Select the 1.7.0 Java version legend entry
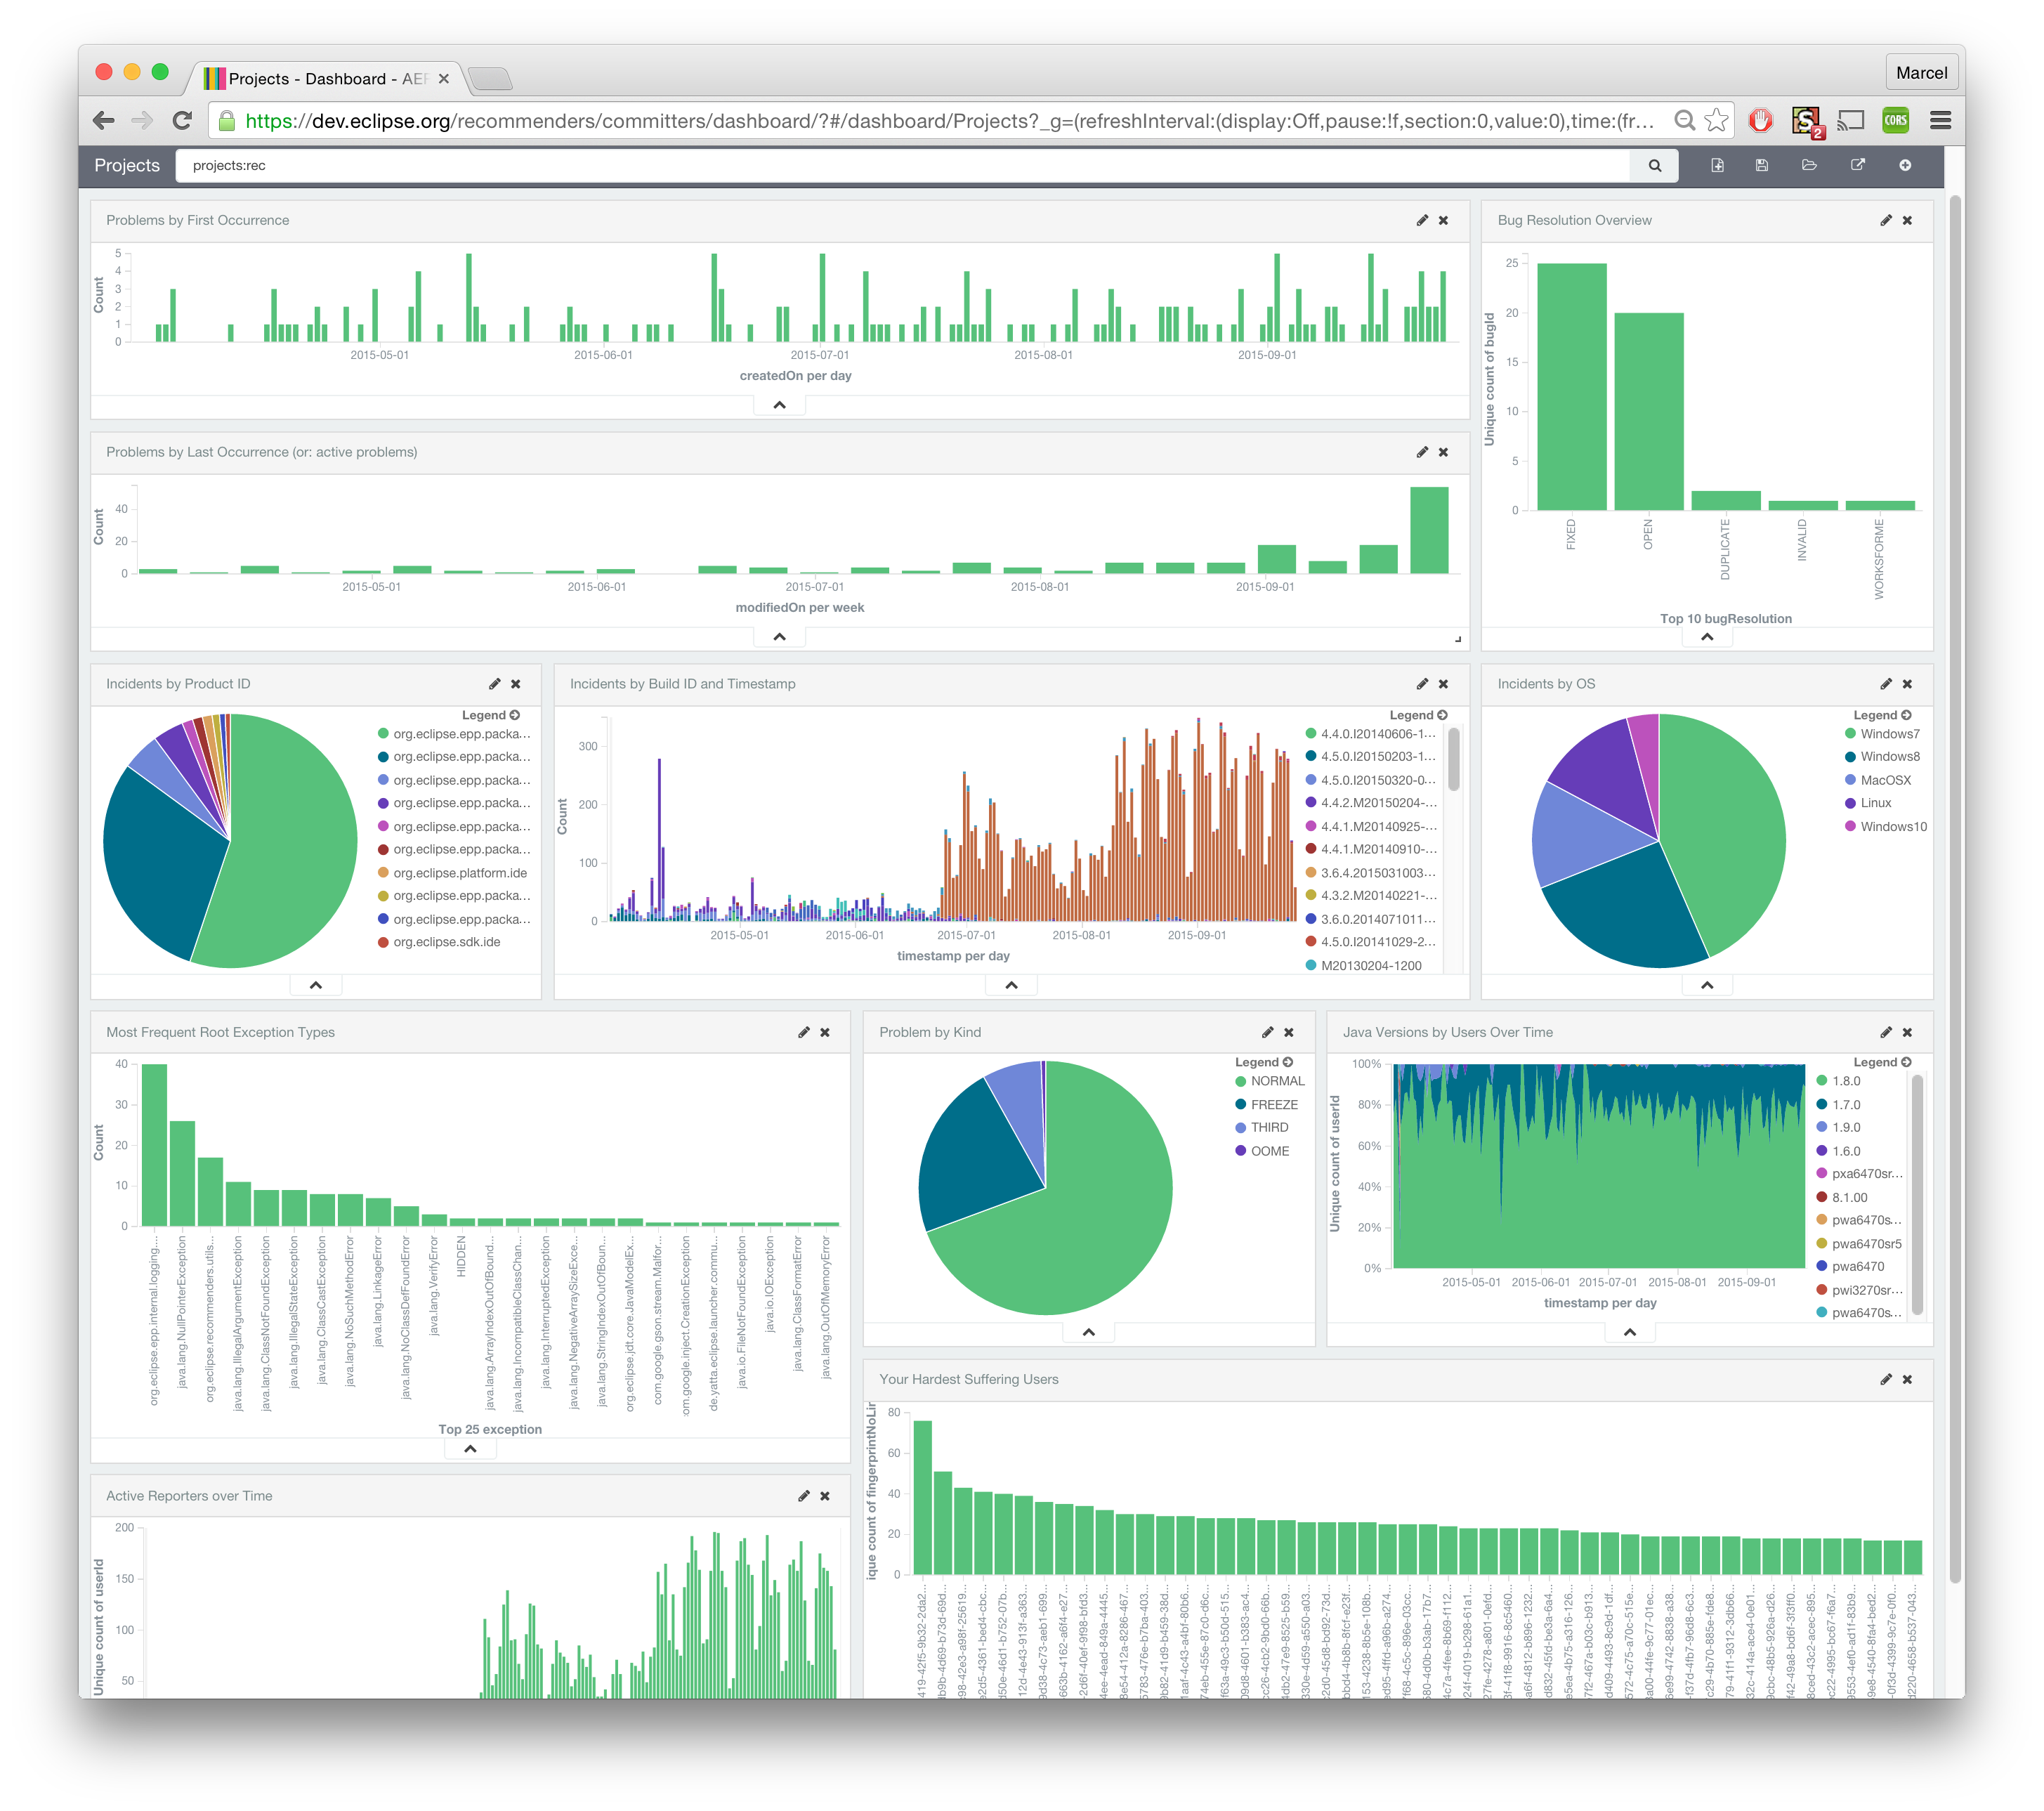Image resolution: width=2044 pixels, height=1811 pixels. pos(1839,1104)
